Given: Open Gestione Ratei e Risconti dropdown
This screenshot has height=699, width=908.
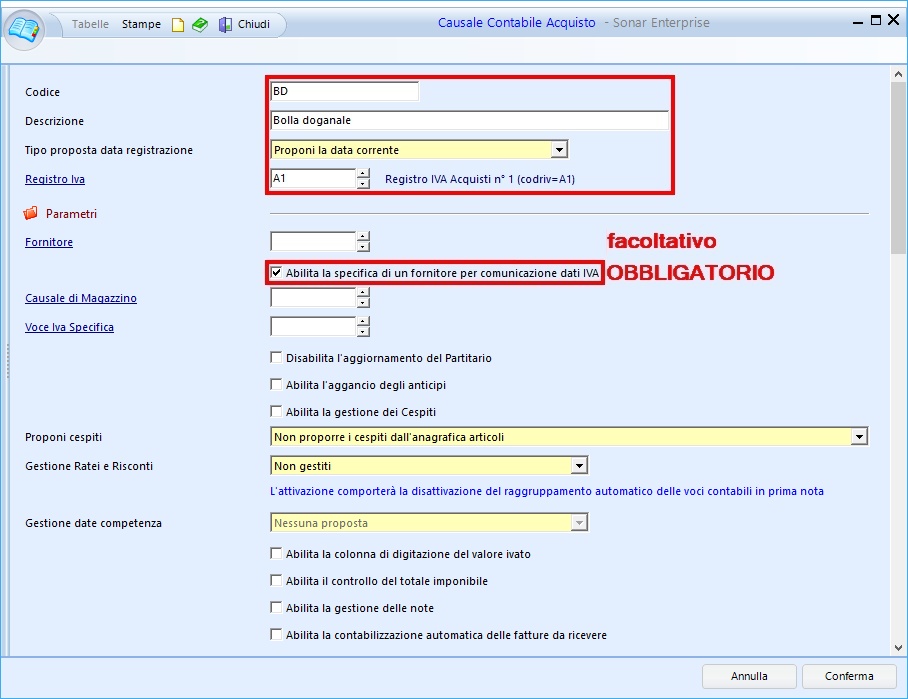Looking at the screenshot, I should 578,466.
